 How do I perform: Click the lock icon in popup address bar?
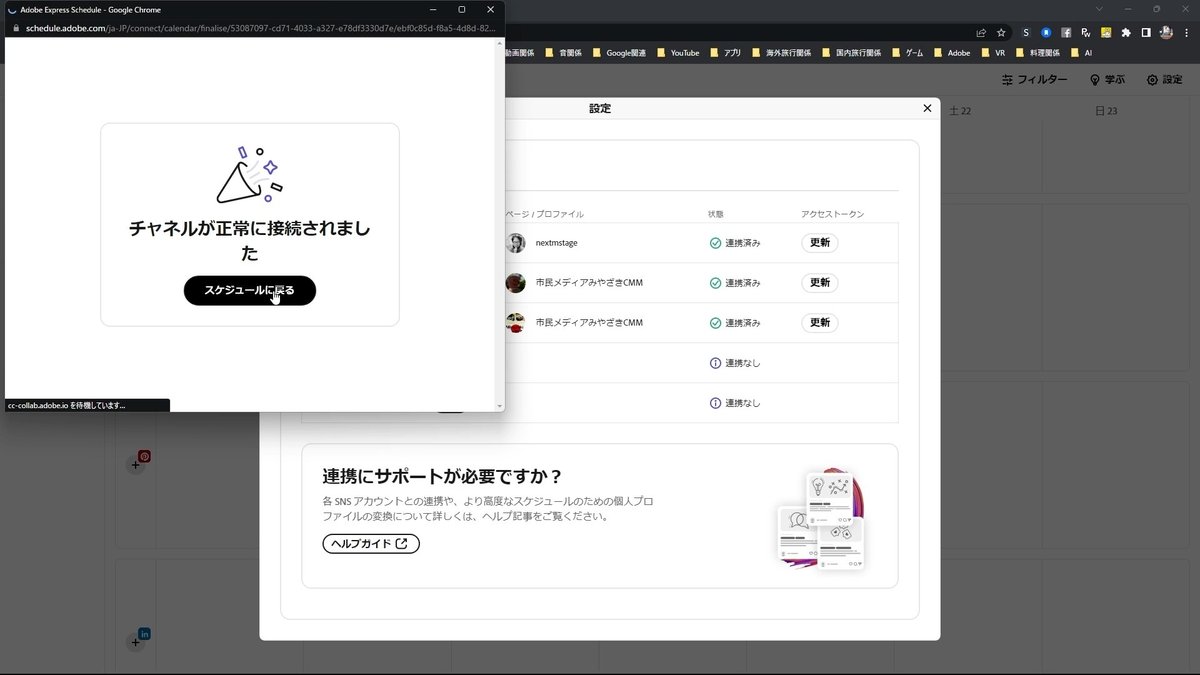[x=14, y=28]
